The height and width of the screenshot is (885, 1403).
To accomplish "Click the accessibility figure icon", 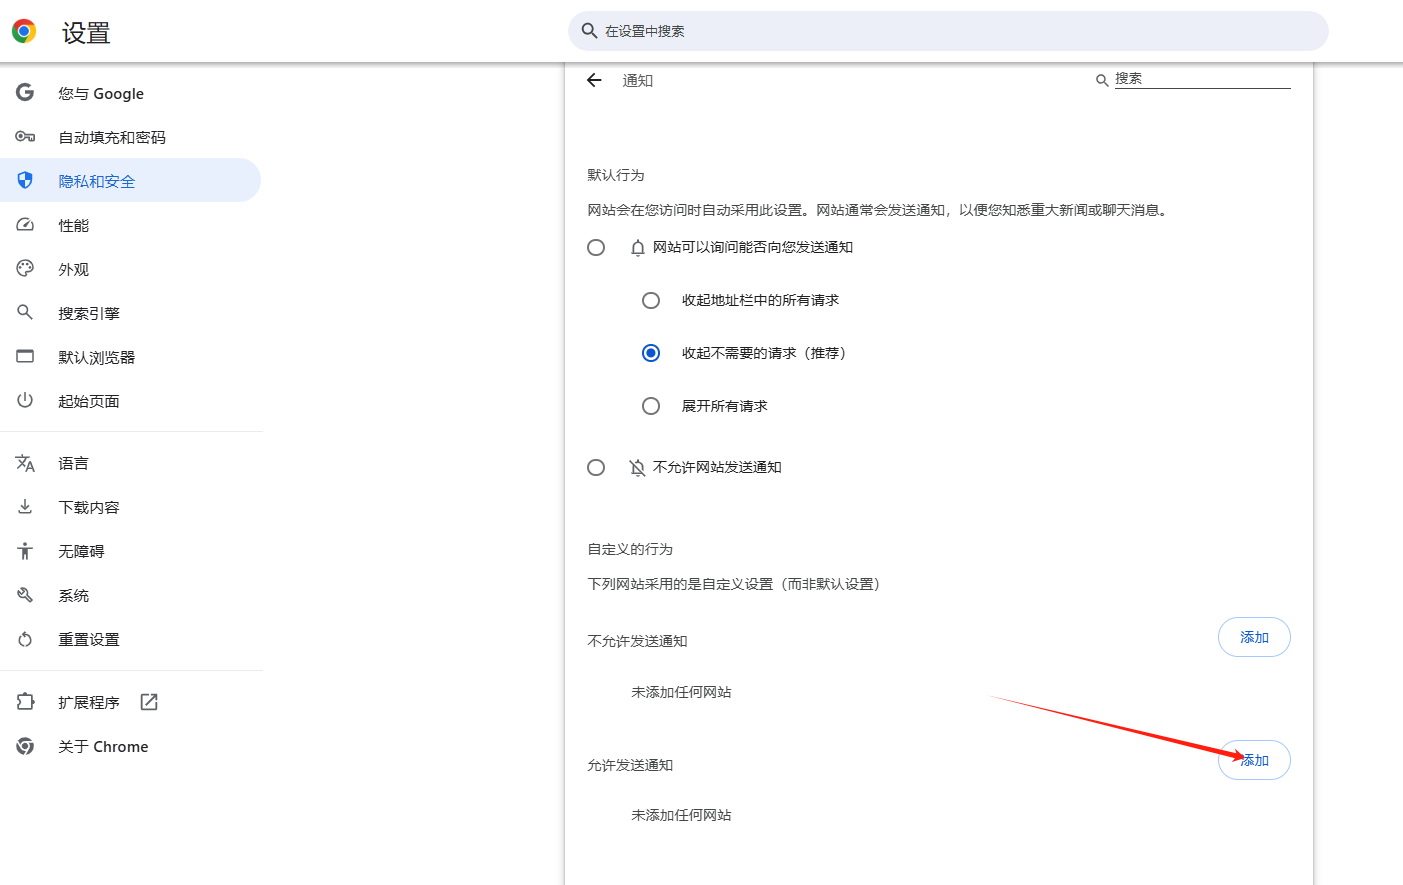I will click(x=25, y=551).
